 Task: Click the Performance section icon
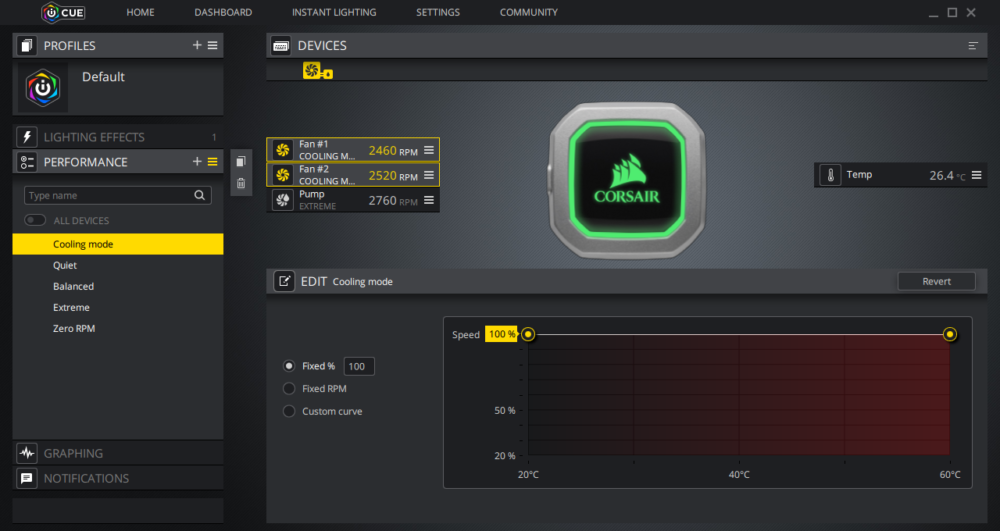[26, 162]
